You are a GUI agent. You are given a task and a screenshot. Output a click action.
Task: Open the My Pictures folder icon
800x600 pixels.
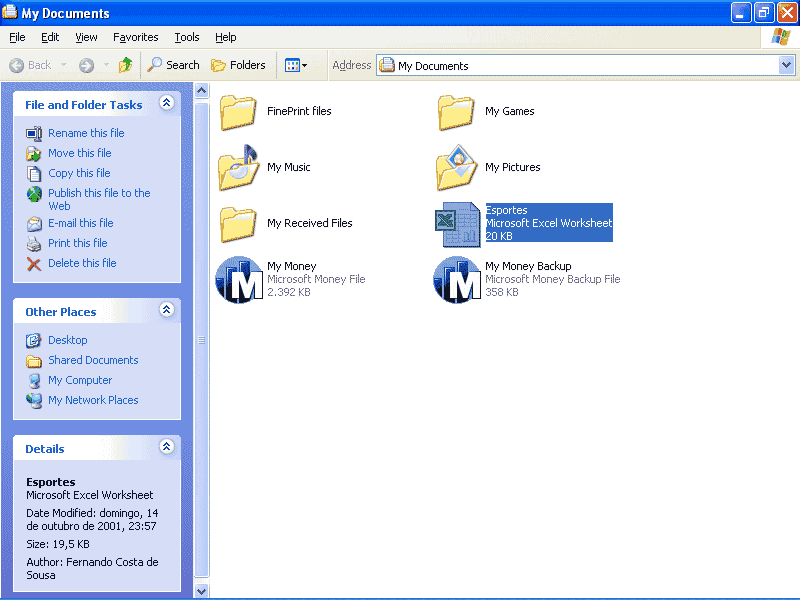tap(457, 167)
